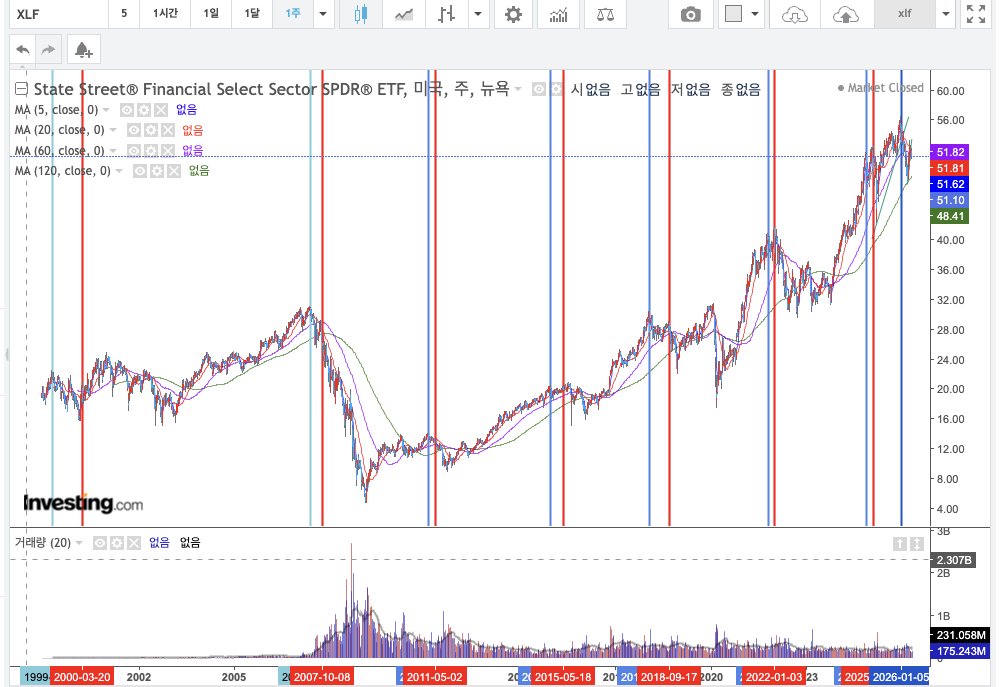
Task: Hide the MA (5, close, 0) line
Action: click(127, 110)
